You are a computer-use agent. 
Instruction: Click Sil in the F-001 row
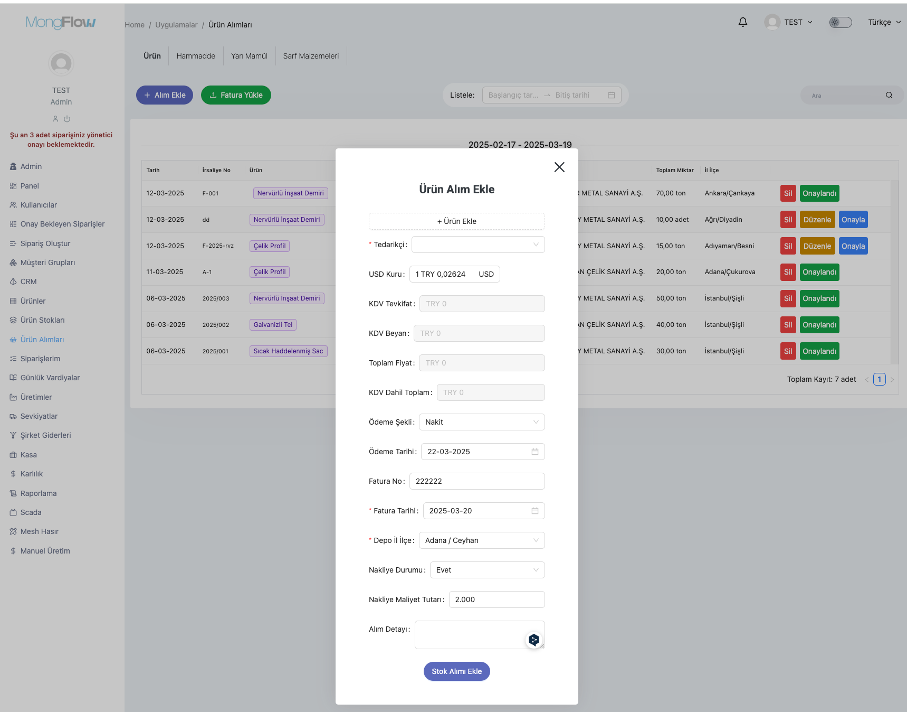click(788, 193)
